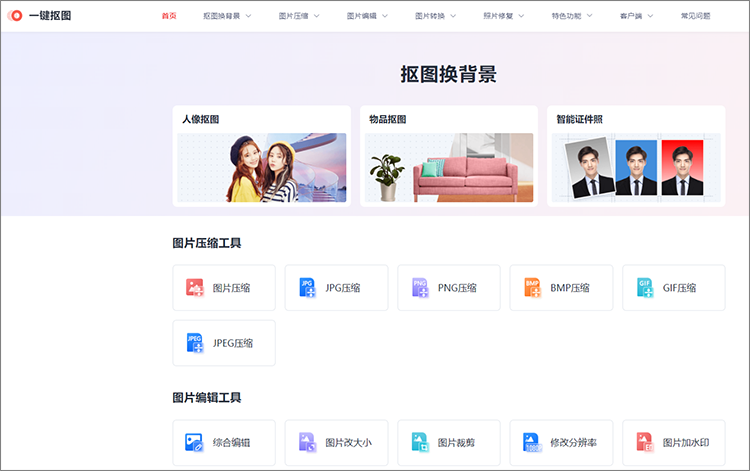This screenshot has height=471, width=750.
Task: Open the GIF压缩 tool label
Action: click(679, 288)
